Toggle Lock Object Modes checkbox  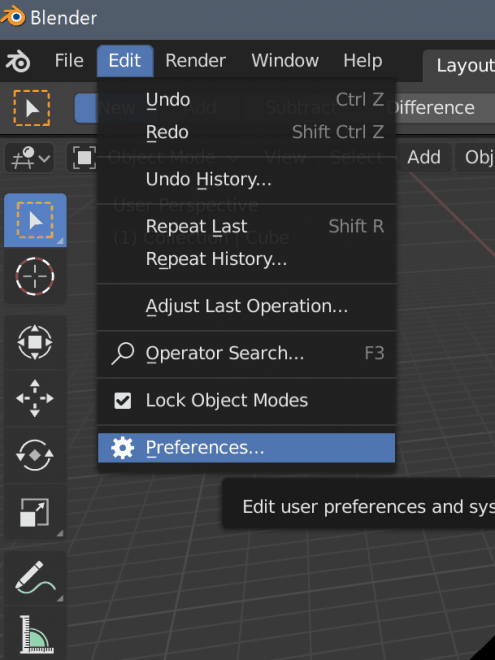(x=122, y=401)
